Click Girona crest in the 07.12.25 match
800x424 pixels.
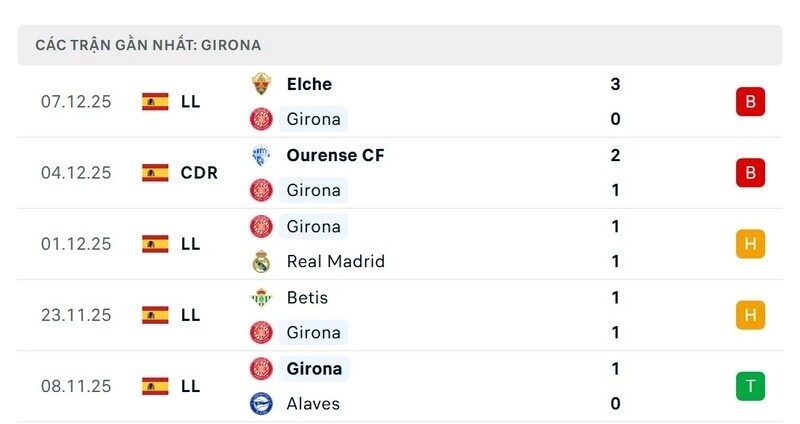click(x=261, y=119)
